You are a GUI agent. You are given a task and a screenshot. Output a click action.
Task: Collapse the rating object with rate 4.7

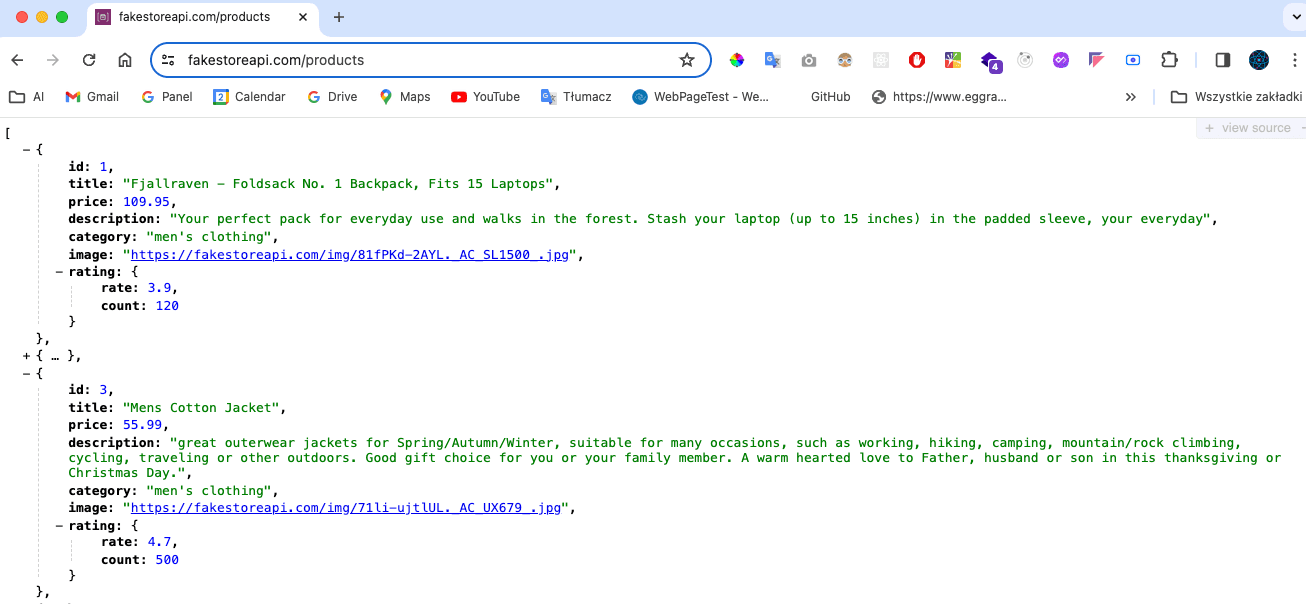click(x=60, y=525)
